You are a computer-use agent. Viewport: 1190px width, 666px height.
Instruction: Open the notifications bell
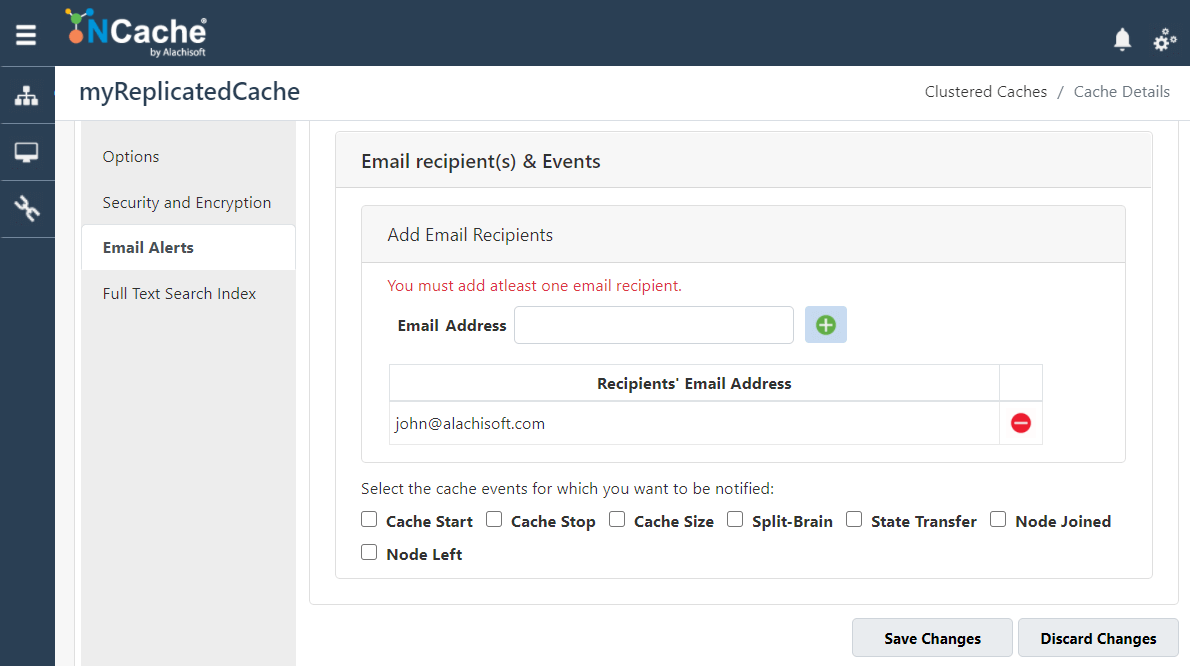[1122, 39]
